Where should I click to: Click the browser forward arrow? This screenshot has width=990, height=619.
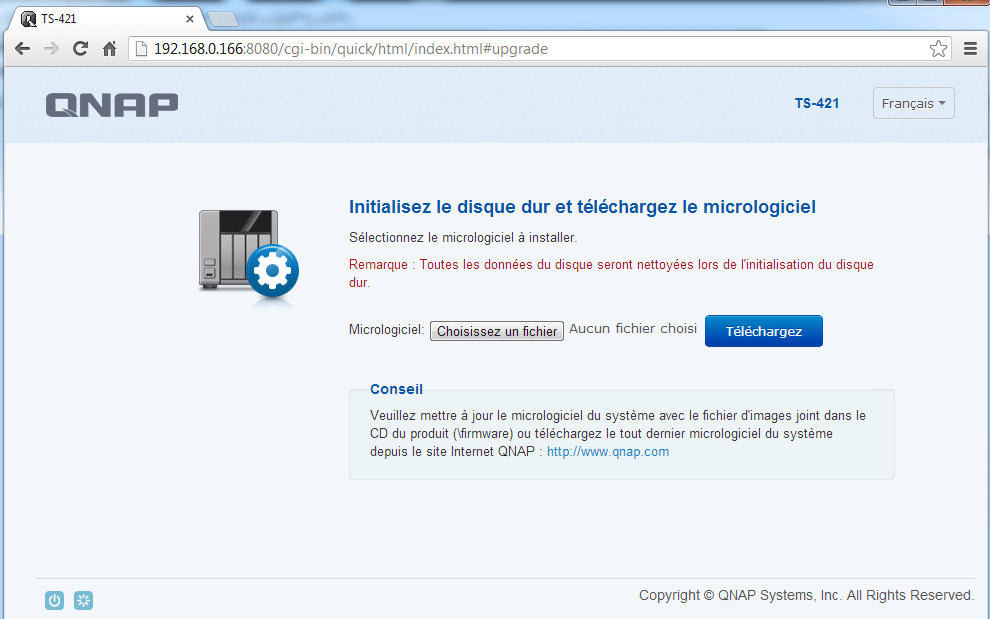(51, 48)
